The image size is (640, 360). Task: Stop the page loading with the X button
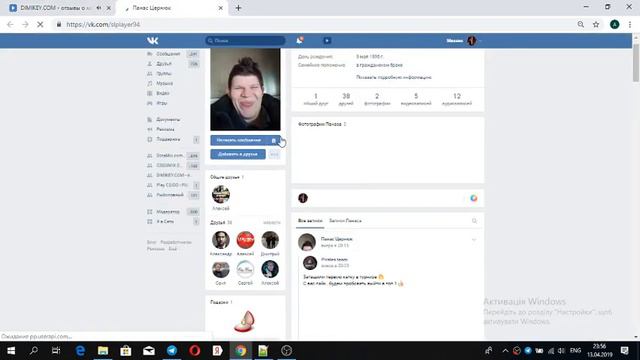click(40, 24)
